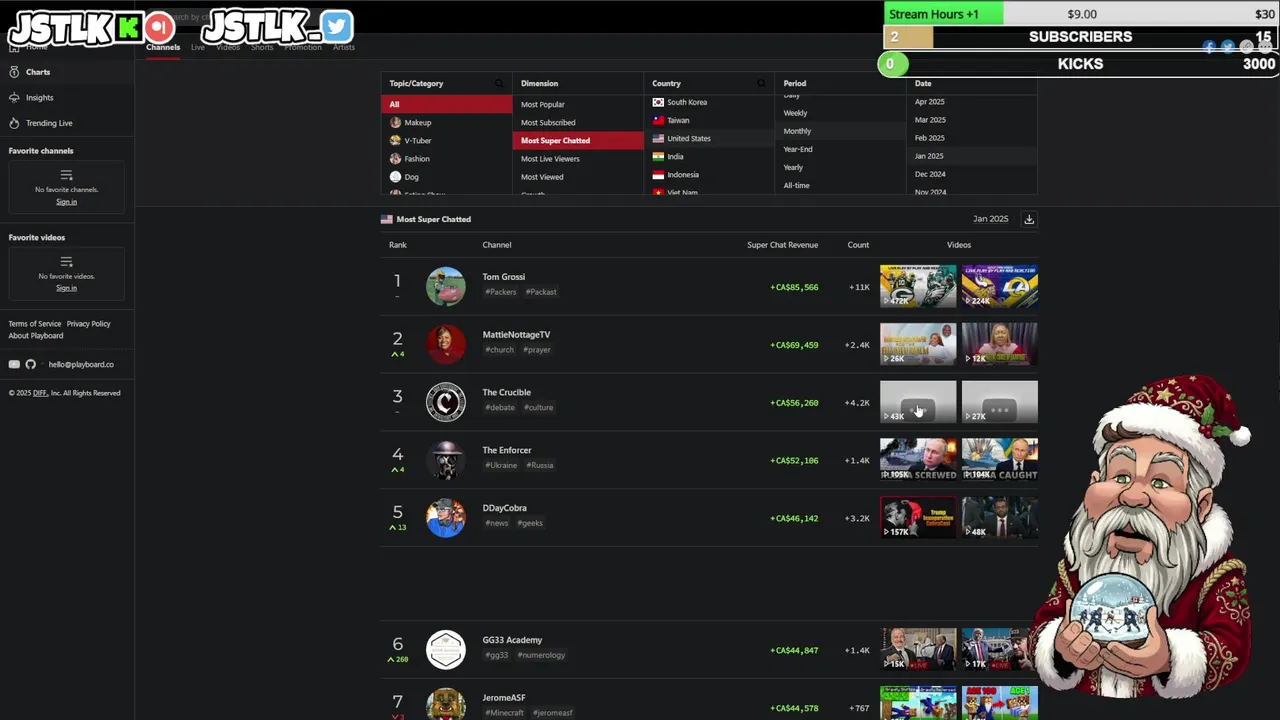Viewport: 1280px width, 720px height.
Task: Open the Charts sidebar icon
Action: point(14,72)
